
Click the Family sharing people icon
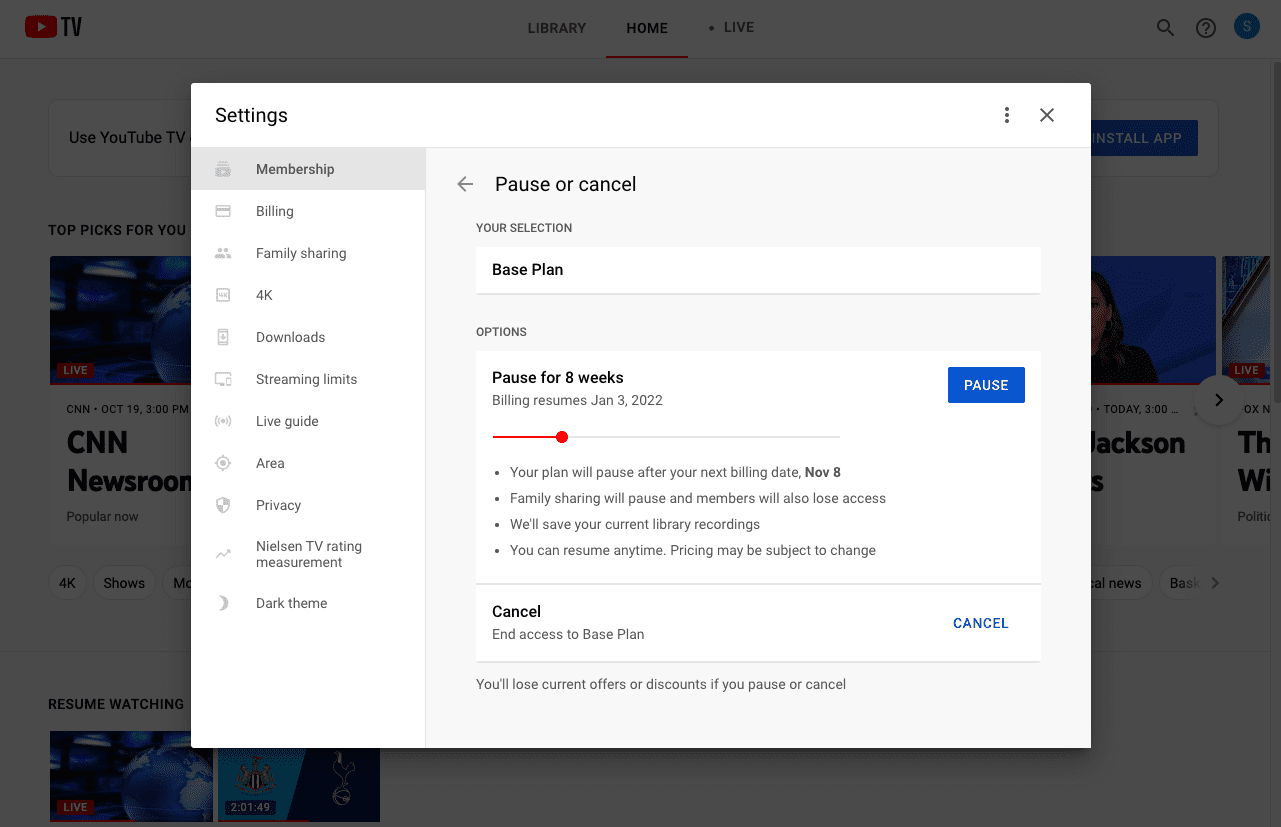[x=223, y=253]
